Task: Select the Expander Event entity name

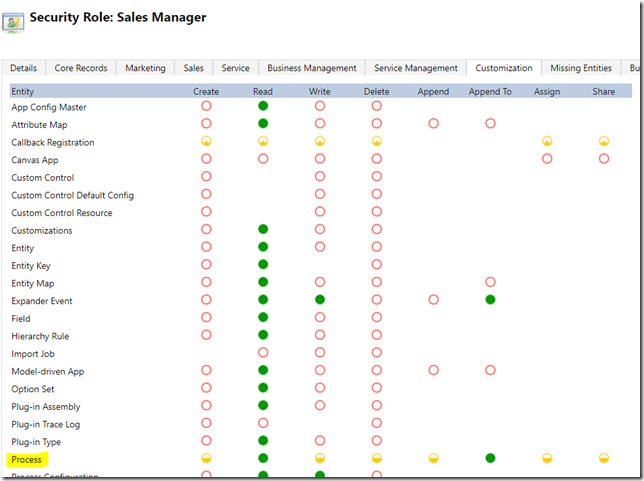Action: (x=42, y=301)
